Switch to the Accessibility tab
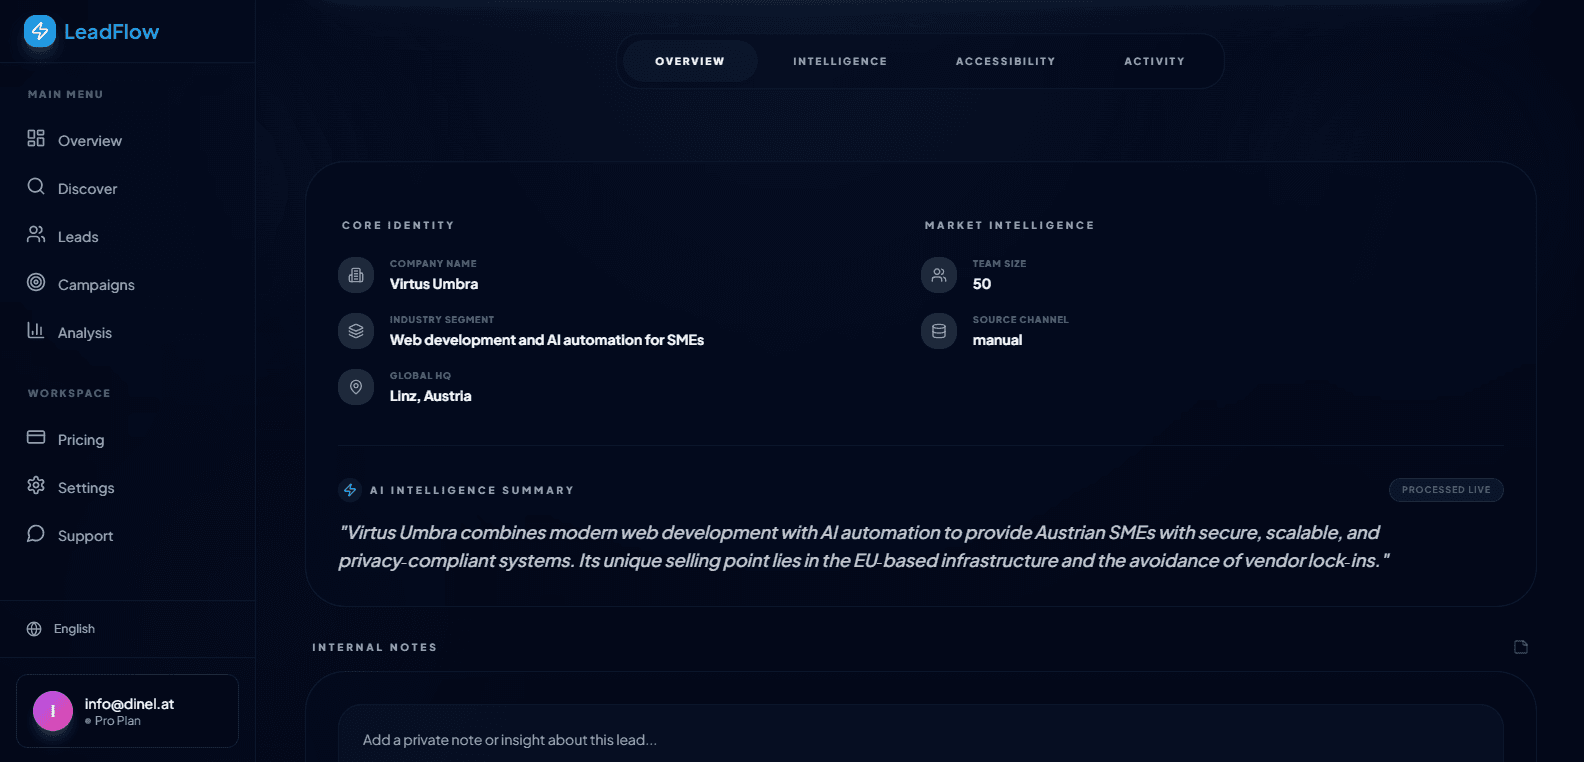The width and height of the screenshot is (1584, 762). (1005, 61)
